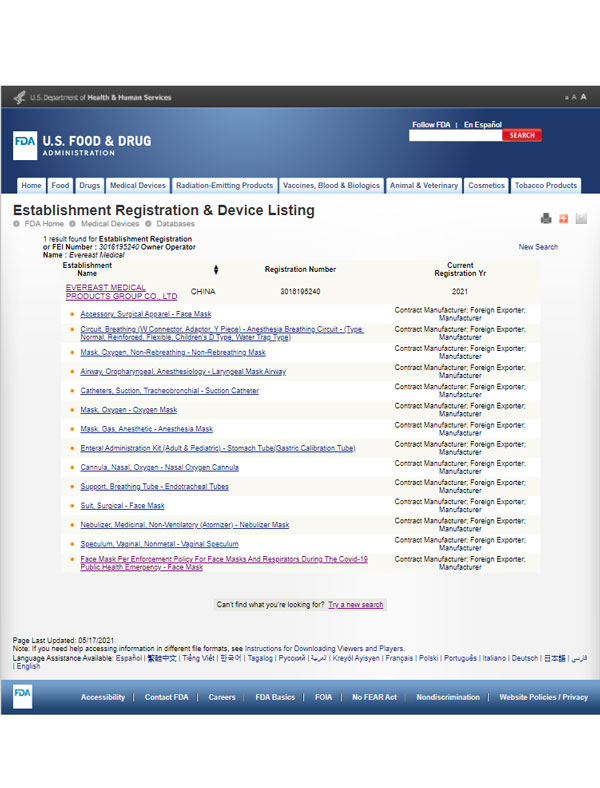This screenshot has width=600, height=788.
Task: Open the Cosmetics tab
Action: pyautogui.click(x=486, y=185)
